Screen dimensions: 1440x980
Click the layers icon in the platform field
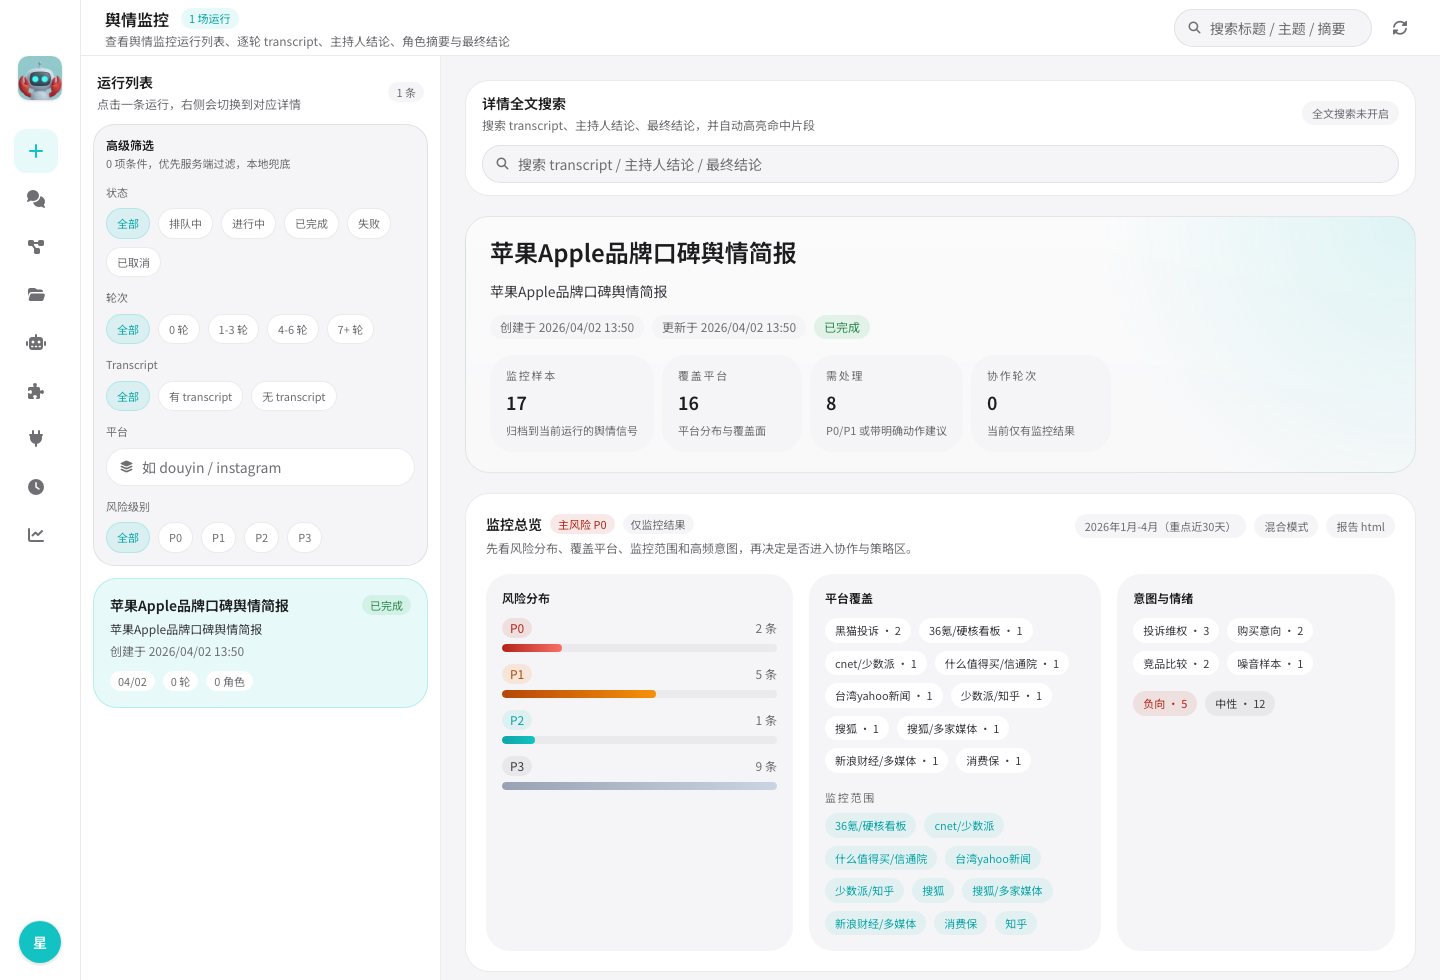click(x=126, y=467)
